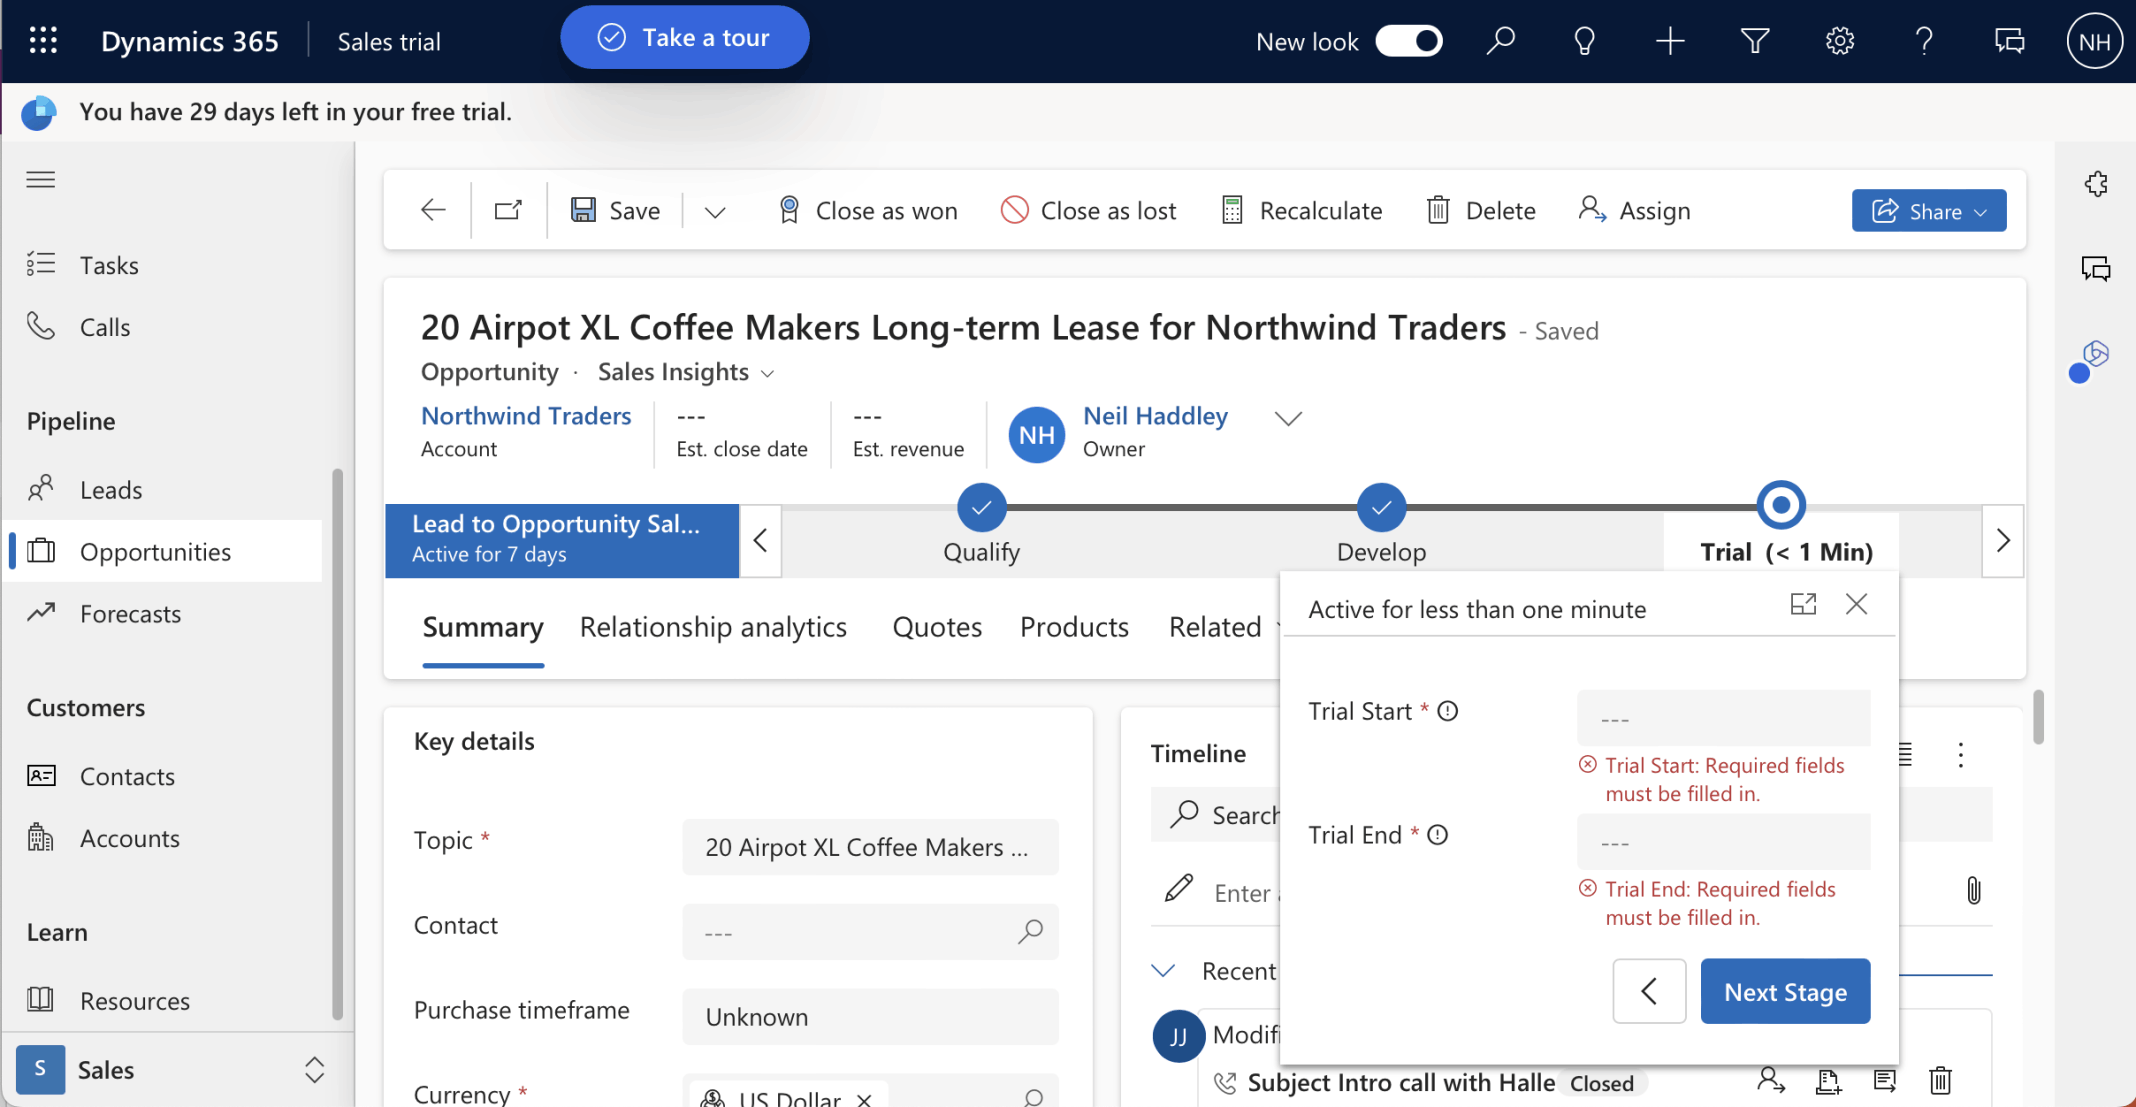Click the completed Qualify stage checkmark
Viewport: 2136px width, 1107px height.
click(981, 508)
